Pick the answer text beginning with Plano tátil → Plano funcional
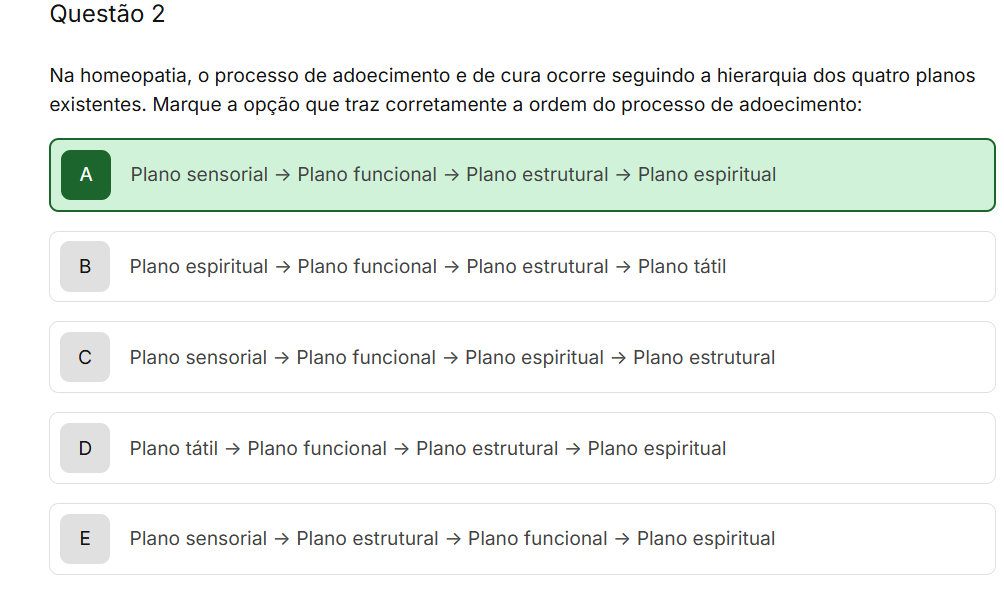The height and width of the screenshot is (591, 1004). click(x=427, y=449)
